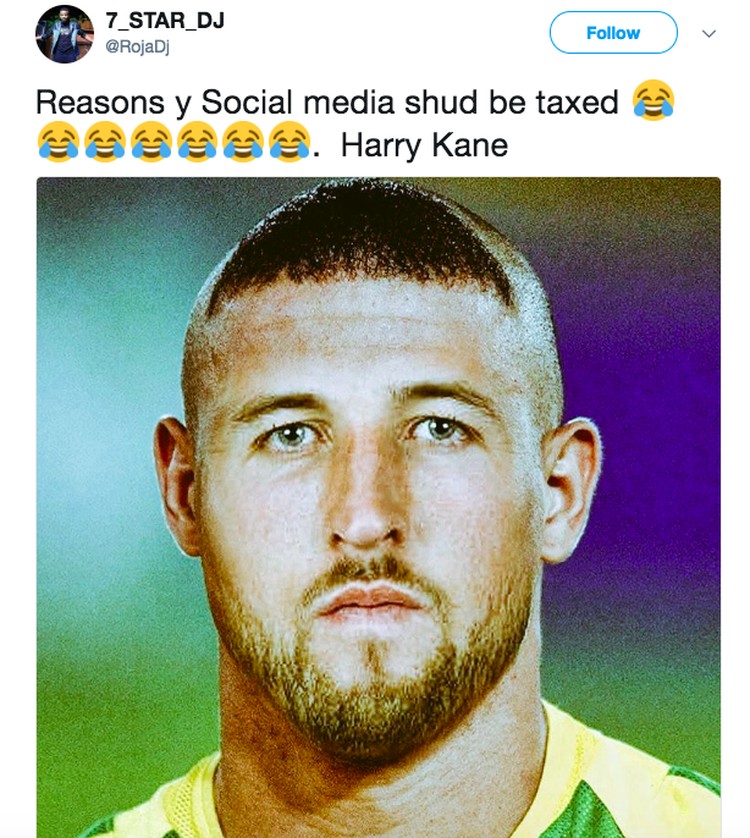Open the attached tweet photo
The width and height of the screenshot is (750, 838).
point(378,507)
